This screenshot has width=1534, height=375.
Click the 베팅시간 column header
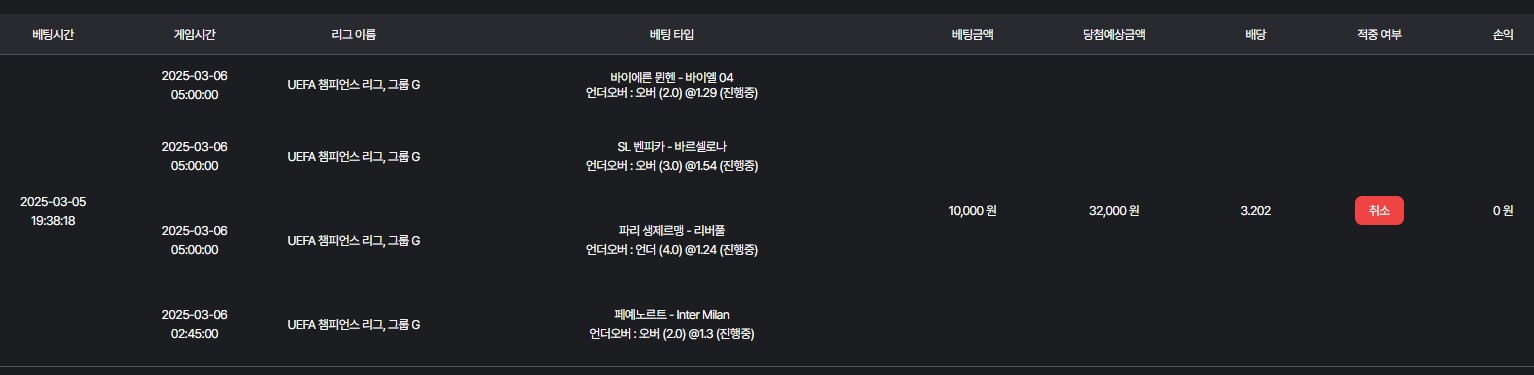point(53,34)
